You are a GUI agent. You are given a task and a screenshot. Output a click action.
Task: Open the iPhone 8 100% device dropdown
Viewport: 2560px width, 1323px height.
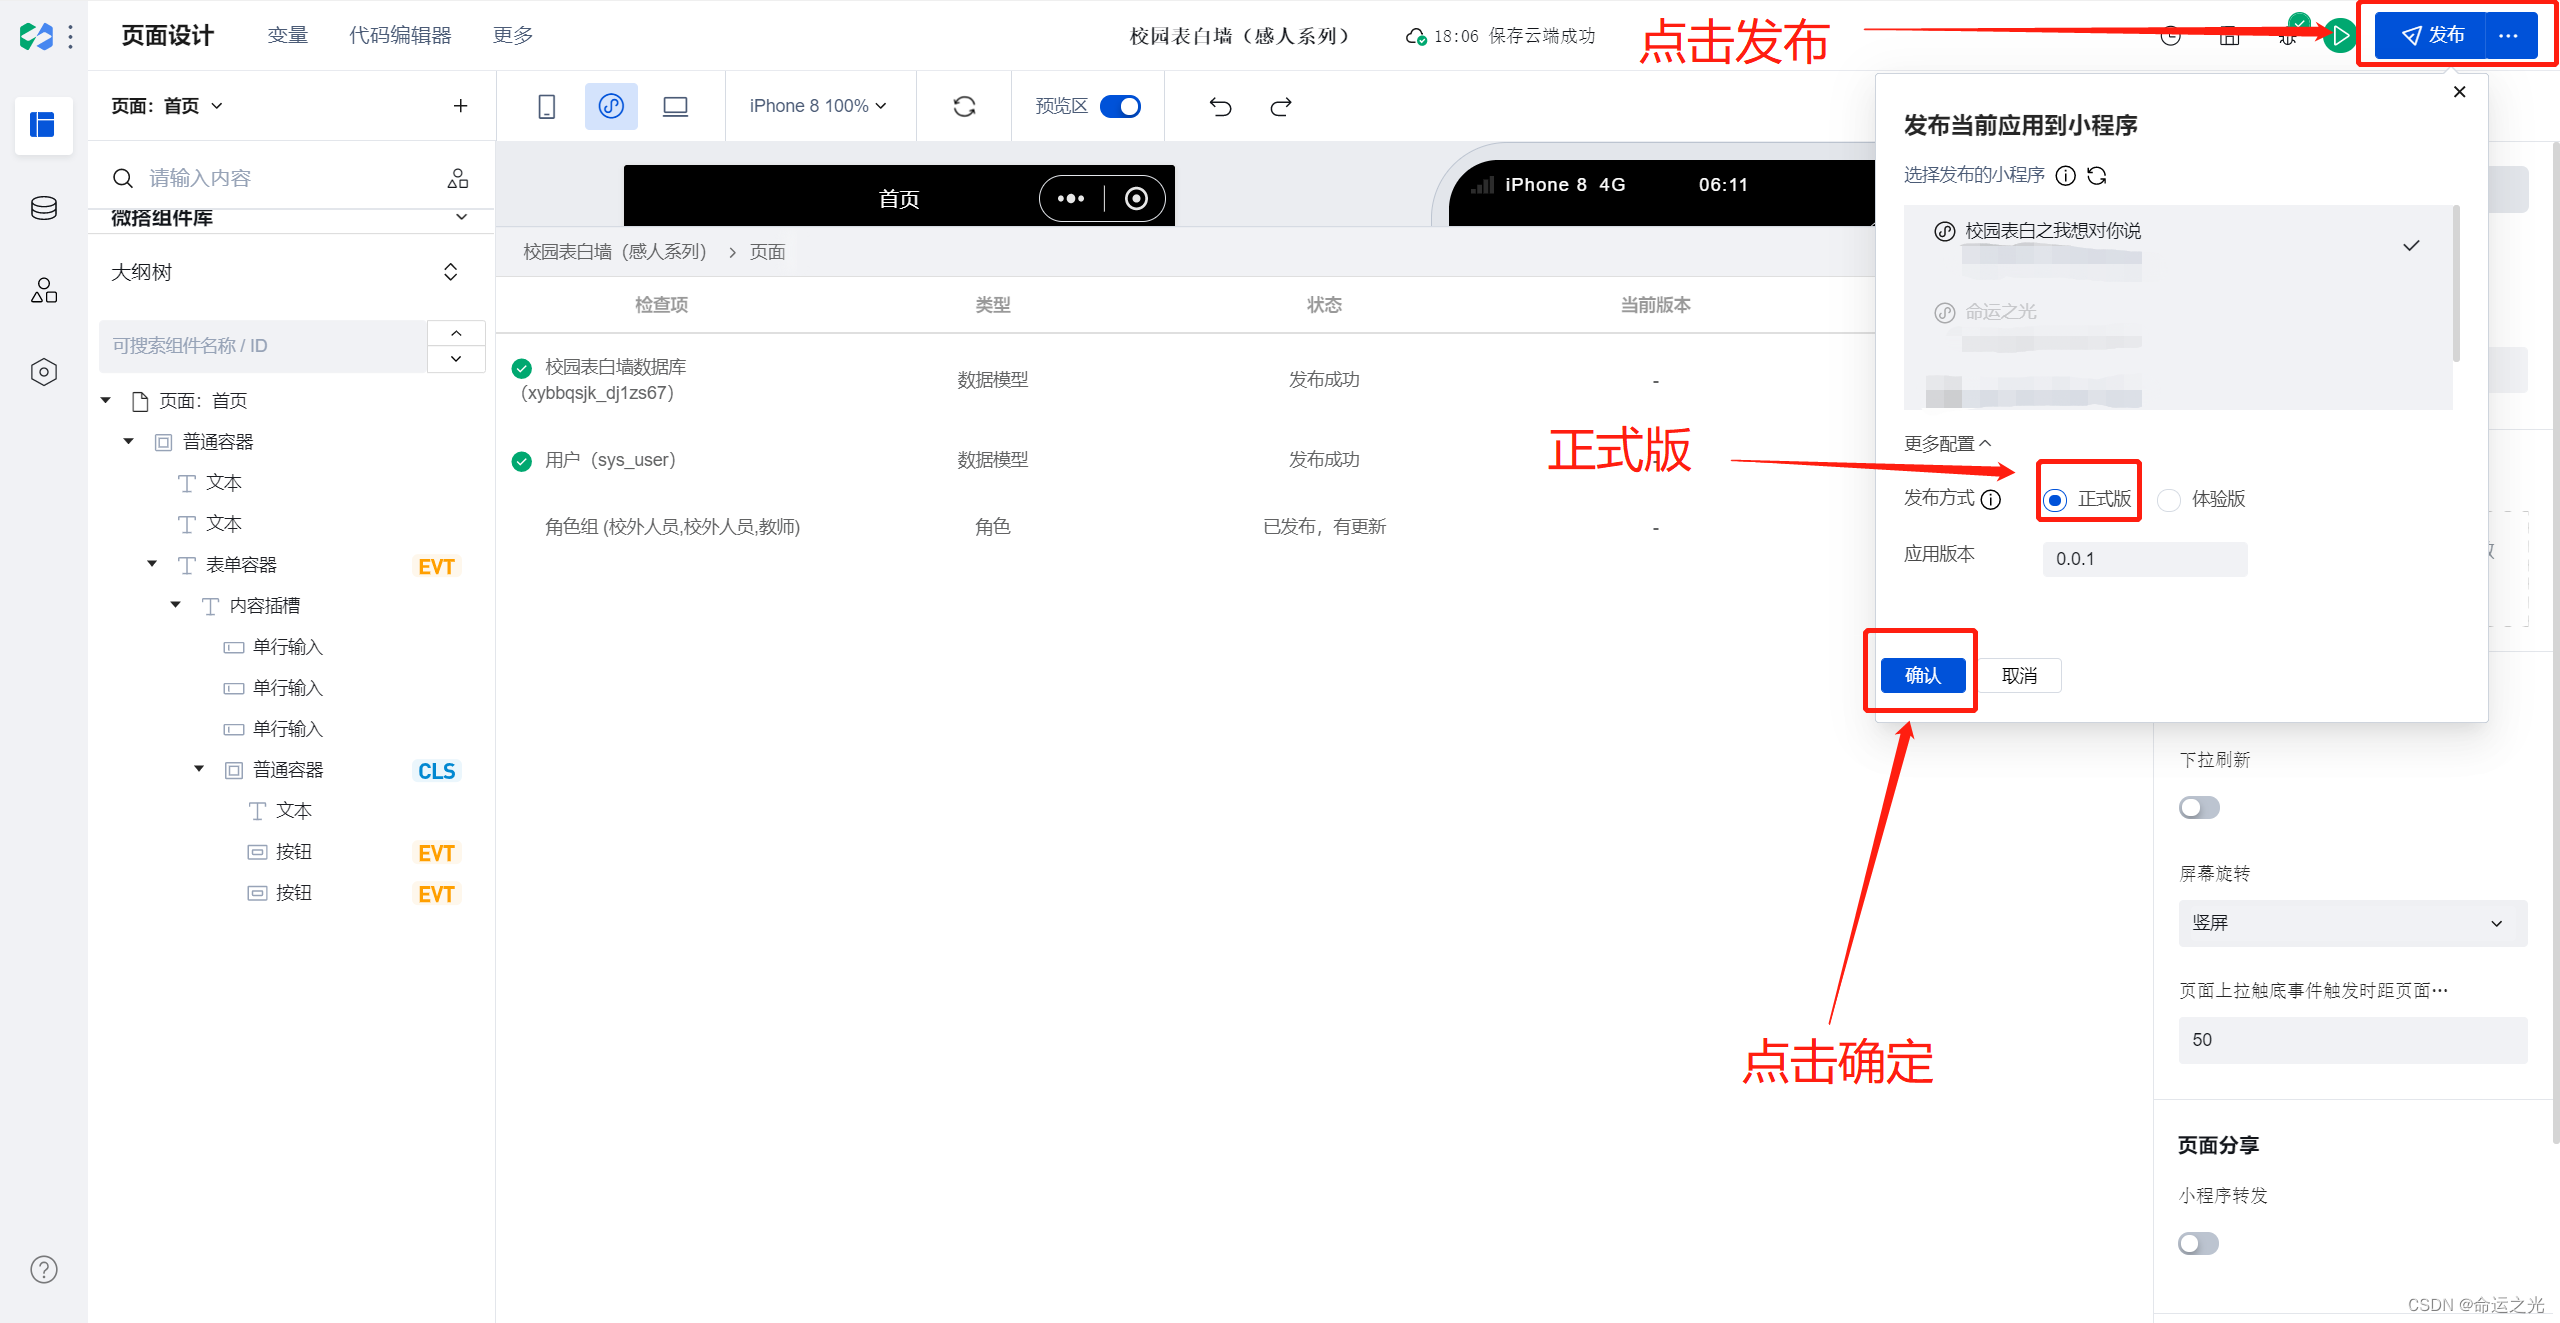pos(817,106)
